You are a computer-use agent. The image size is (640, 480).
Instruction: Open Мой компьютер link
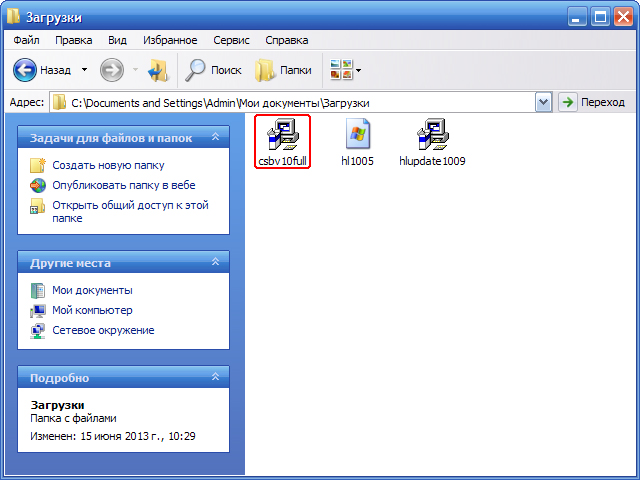pyautogui.click(x=92, y=310)
